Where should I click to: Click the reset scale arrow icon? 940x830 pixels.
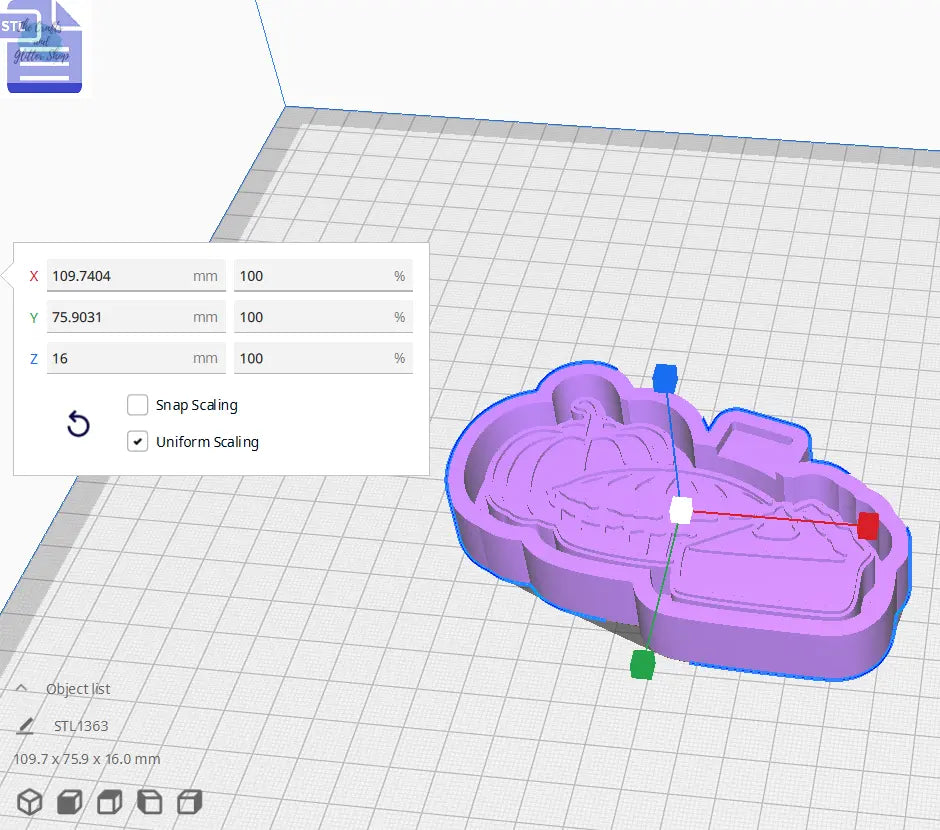click(x=78, y=424)
